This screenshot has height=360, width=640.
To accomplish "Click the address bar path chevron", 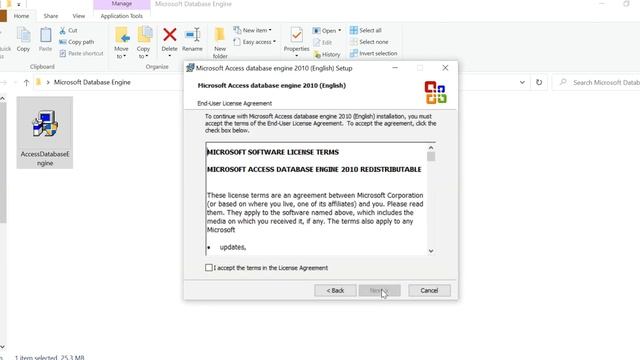I will coord(48,82).
